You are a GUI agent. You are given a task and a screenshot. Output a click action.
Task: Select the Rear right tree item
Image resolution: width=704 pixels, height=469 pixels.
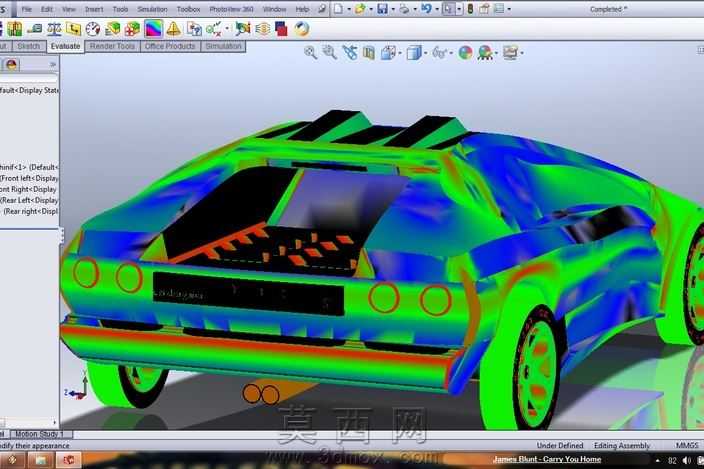(x=31, y=211)
